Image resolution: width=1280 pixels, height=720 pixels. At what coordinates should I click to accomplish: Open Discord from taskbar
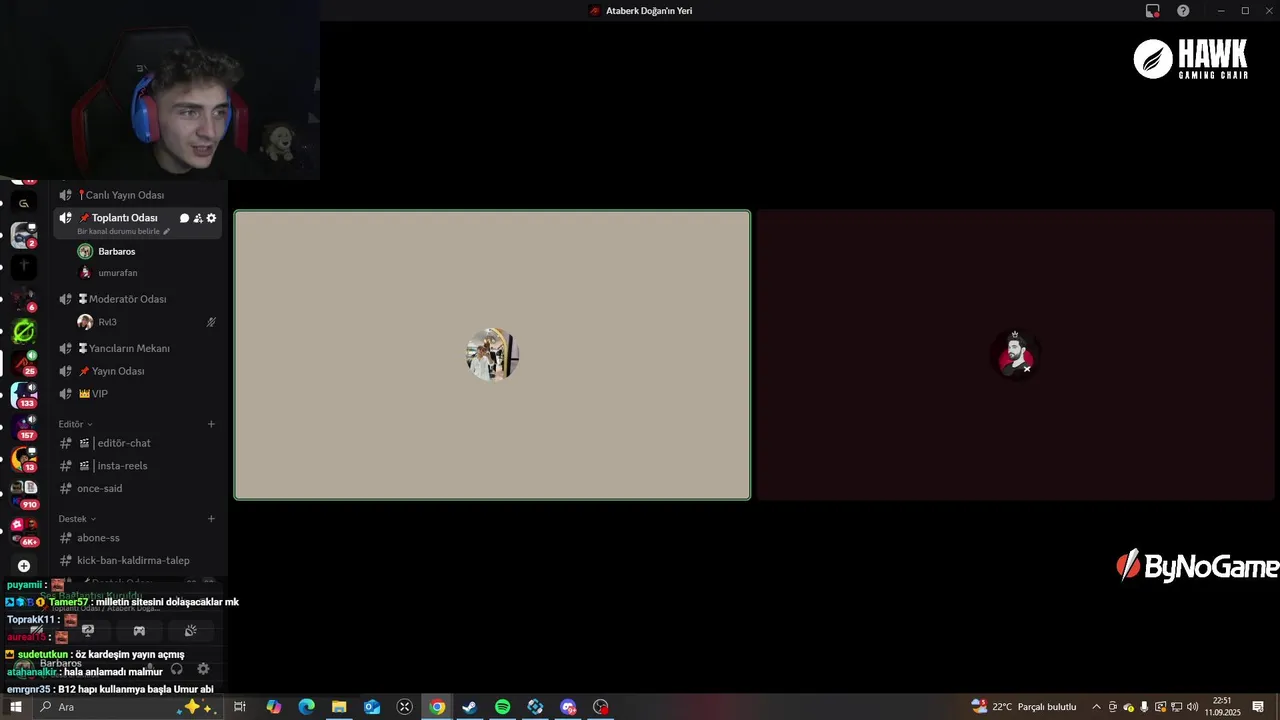click(x=568, y=707)
